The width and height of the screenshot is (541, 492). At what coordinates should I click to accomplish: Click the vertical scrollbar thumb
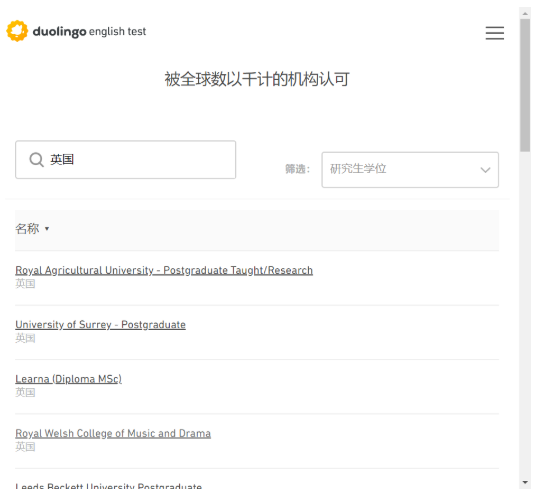[525, 85]
